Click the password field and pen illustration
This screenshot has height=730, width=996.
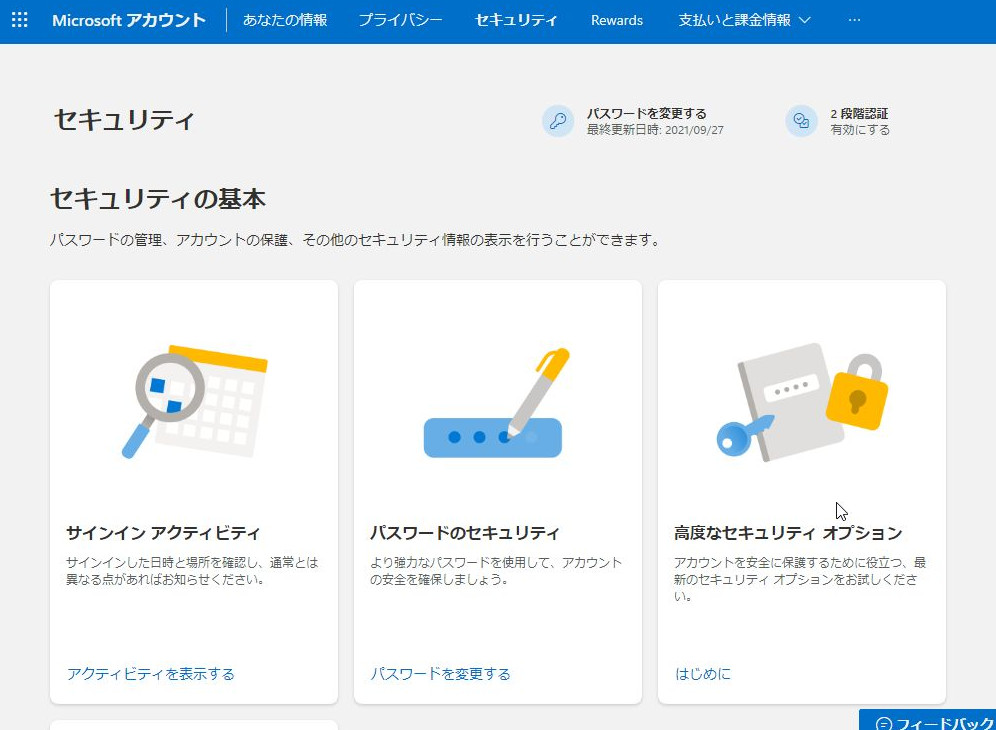coord(497,402)
